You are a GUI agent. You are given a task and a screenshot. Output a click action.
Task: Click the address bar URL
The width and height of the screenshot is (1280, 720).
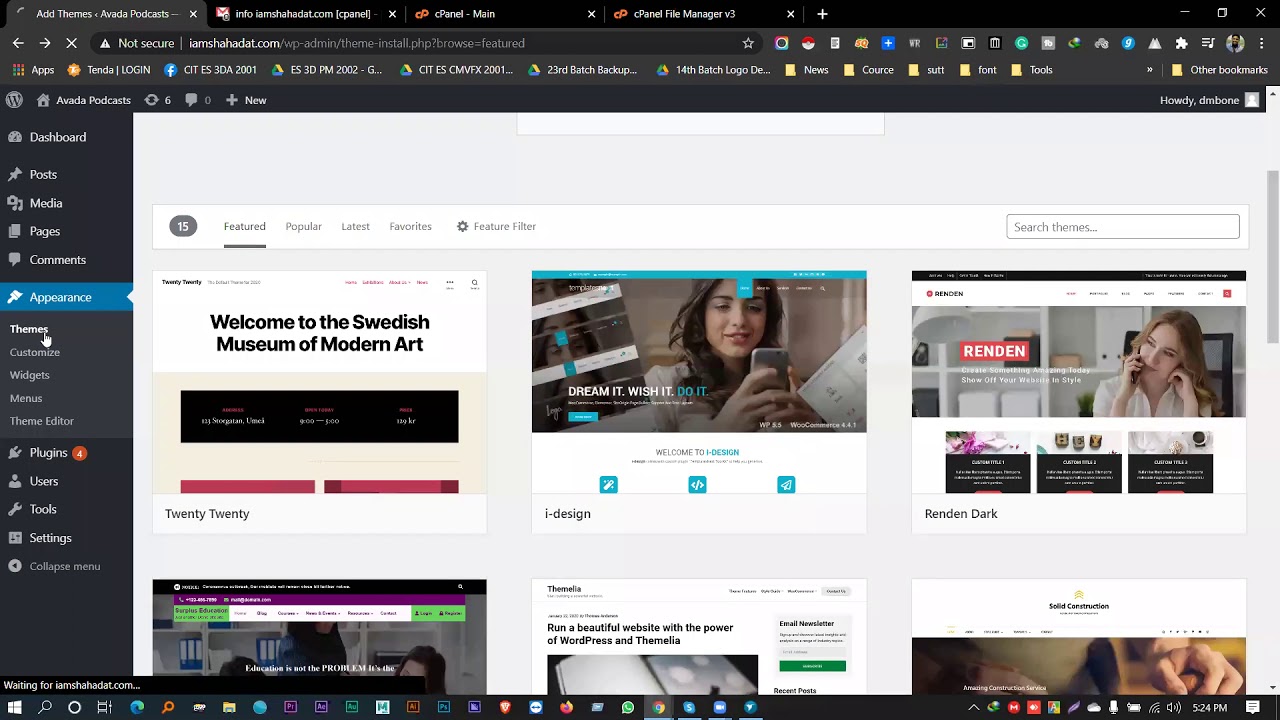click(x=357, y=43)
